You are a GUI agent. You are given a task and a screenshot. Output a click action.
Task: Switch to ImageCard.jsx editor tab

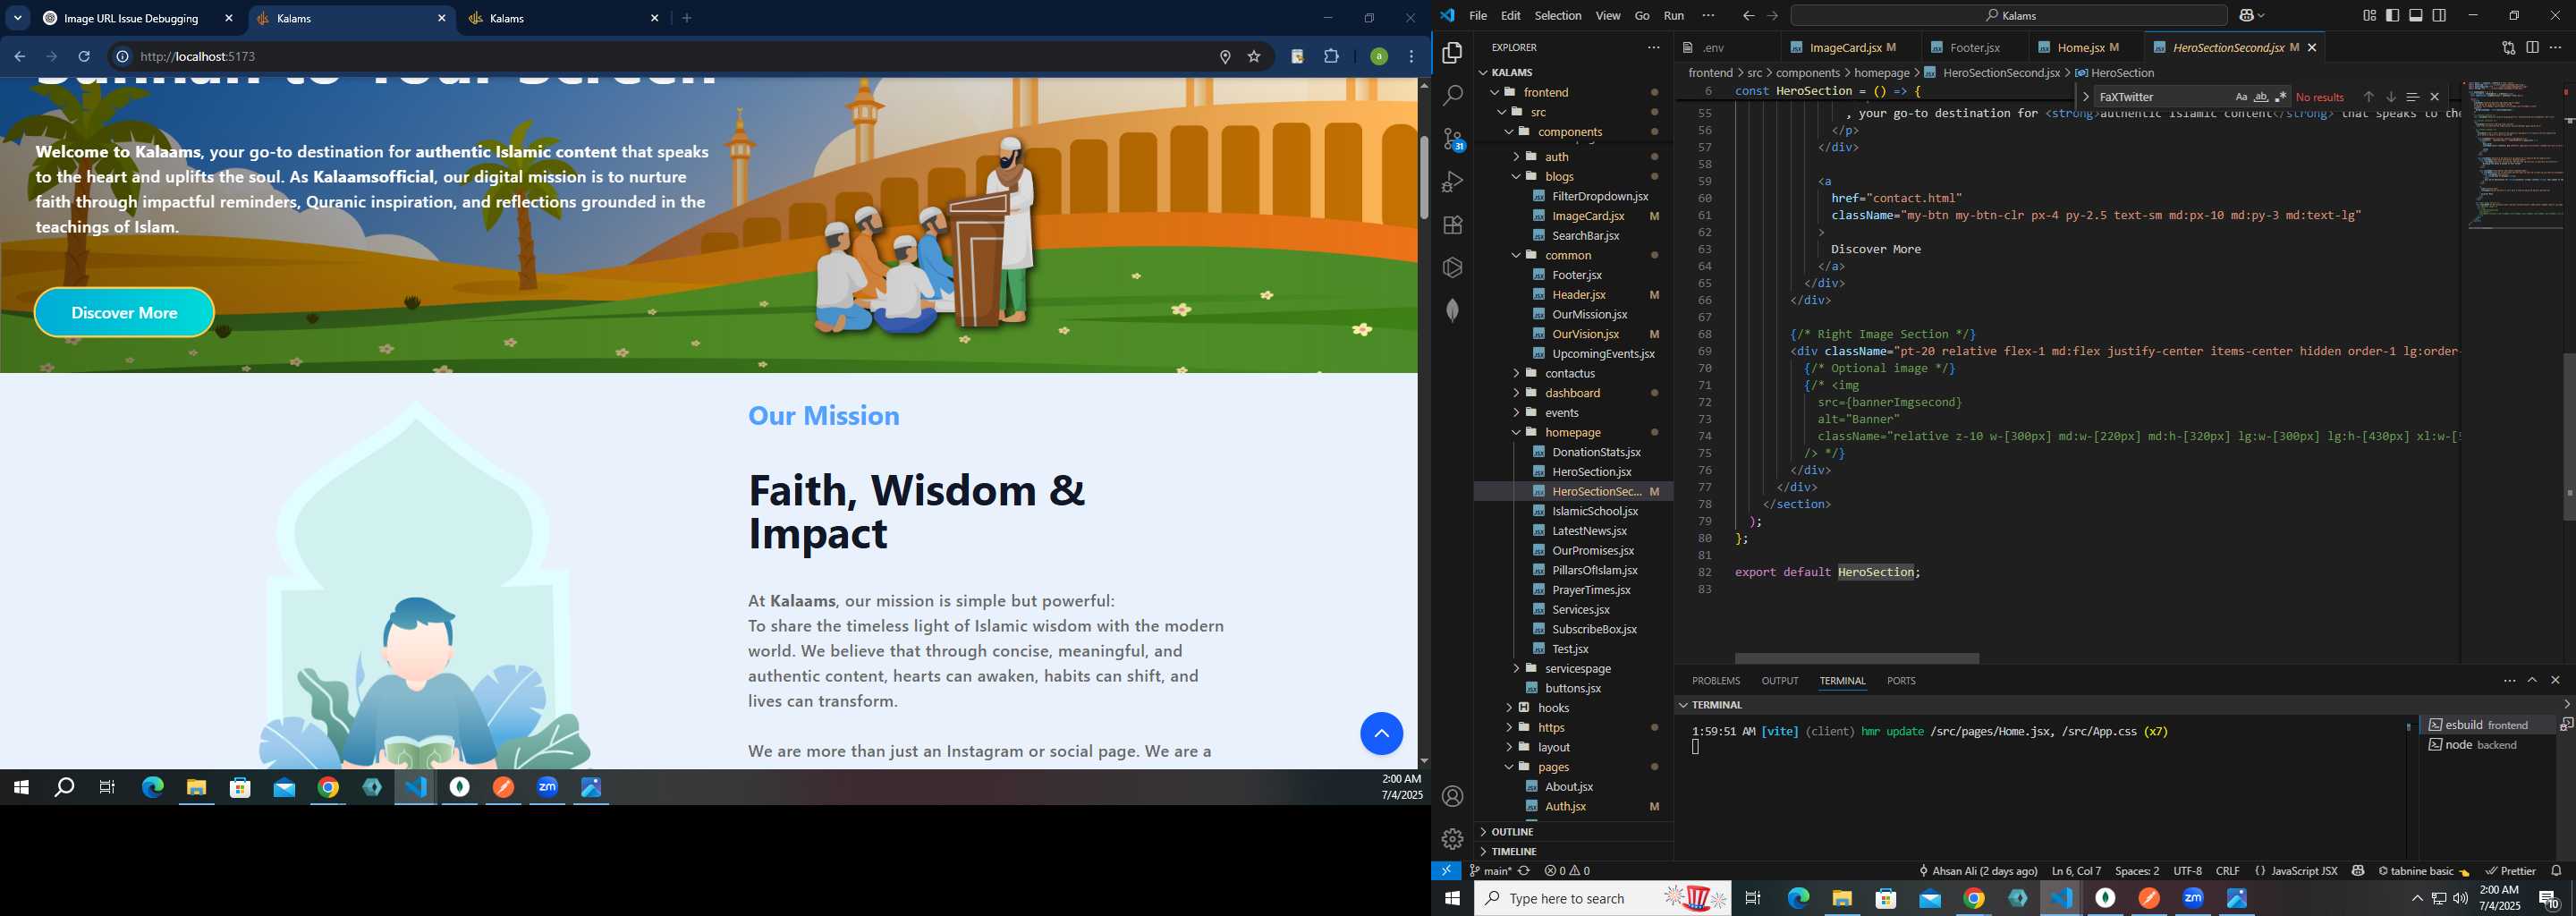coord(1845,47)
